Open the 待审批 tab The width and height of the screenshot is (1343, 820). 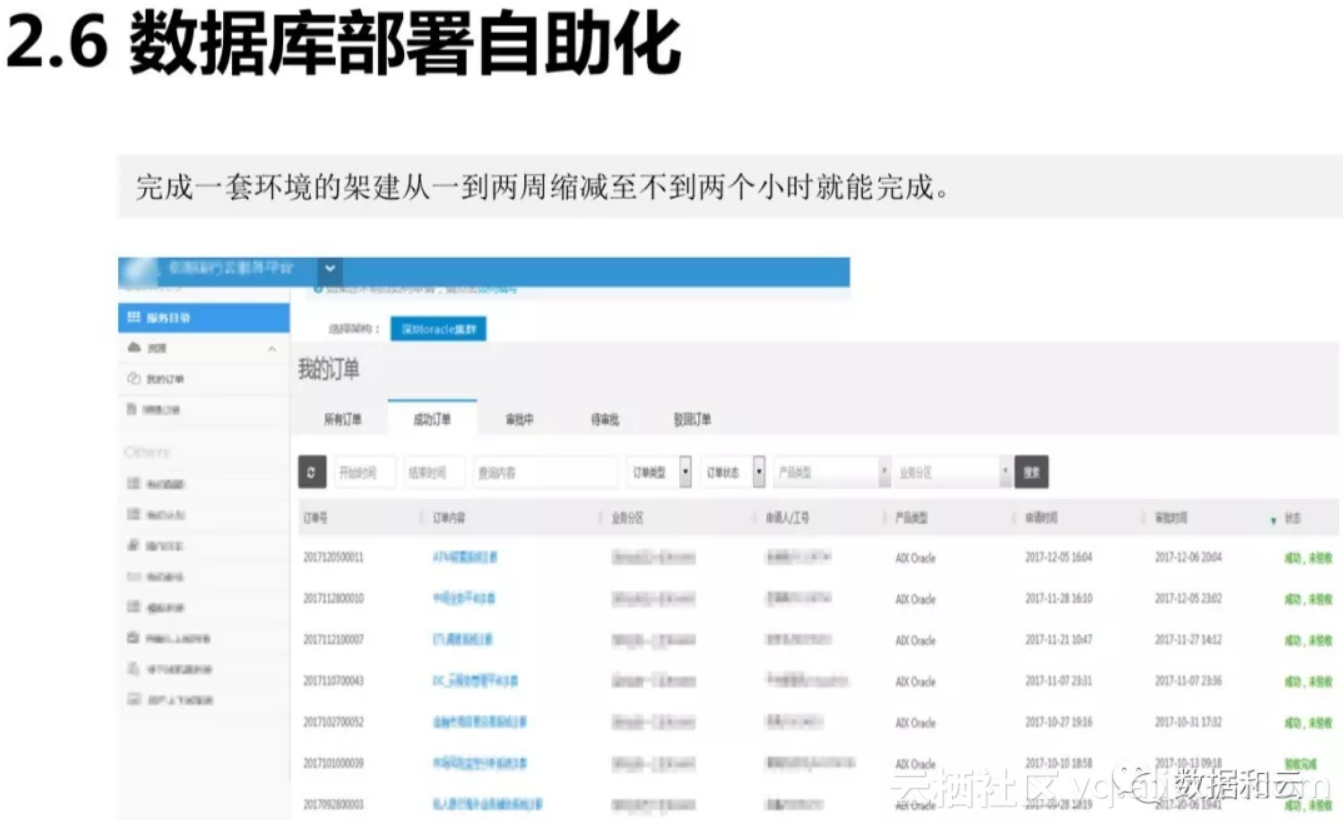click(607, 418)
